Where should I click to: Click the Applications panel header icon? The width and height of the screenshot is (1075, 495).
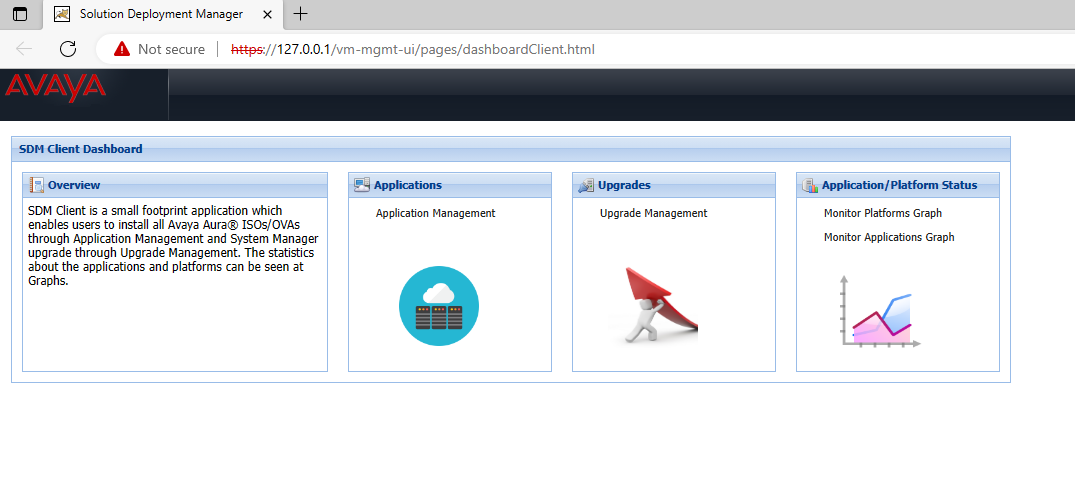click(x=361, y=185)
